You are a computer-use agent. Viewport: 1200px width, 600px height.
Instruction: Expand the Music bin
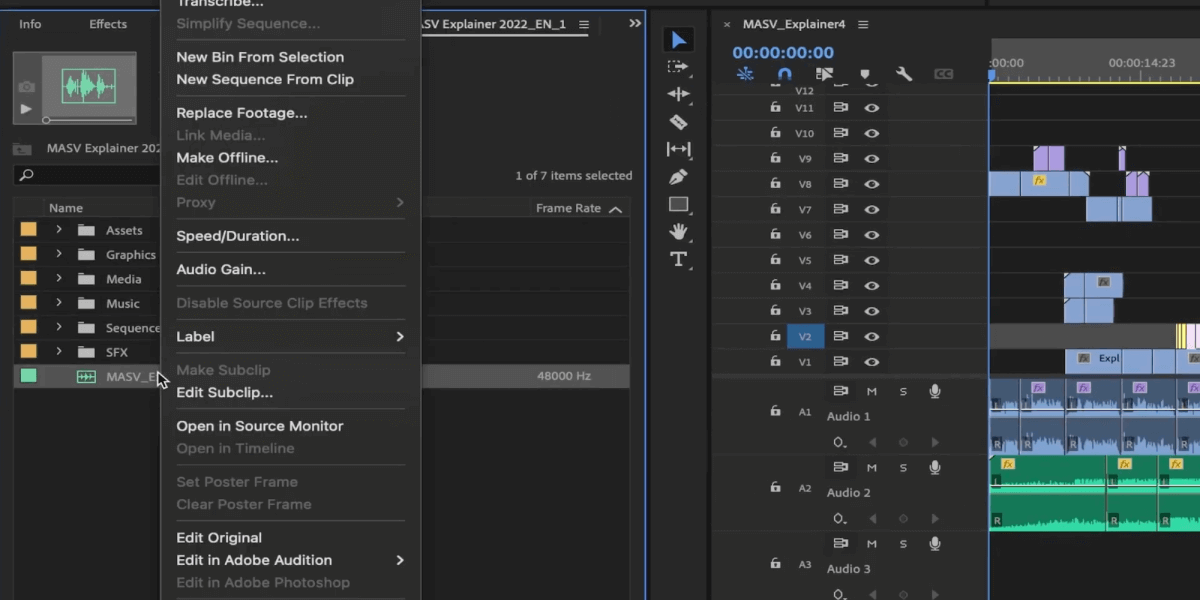pyautogui.click(x=59, y=303)
